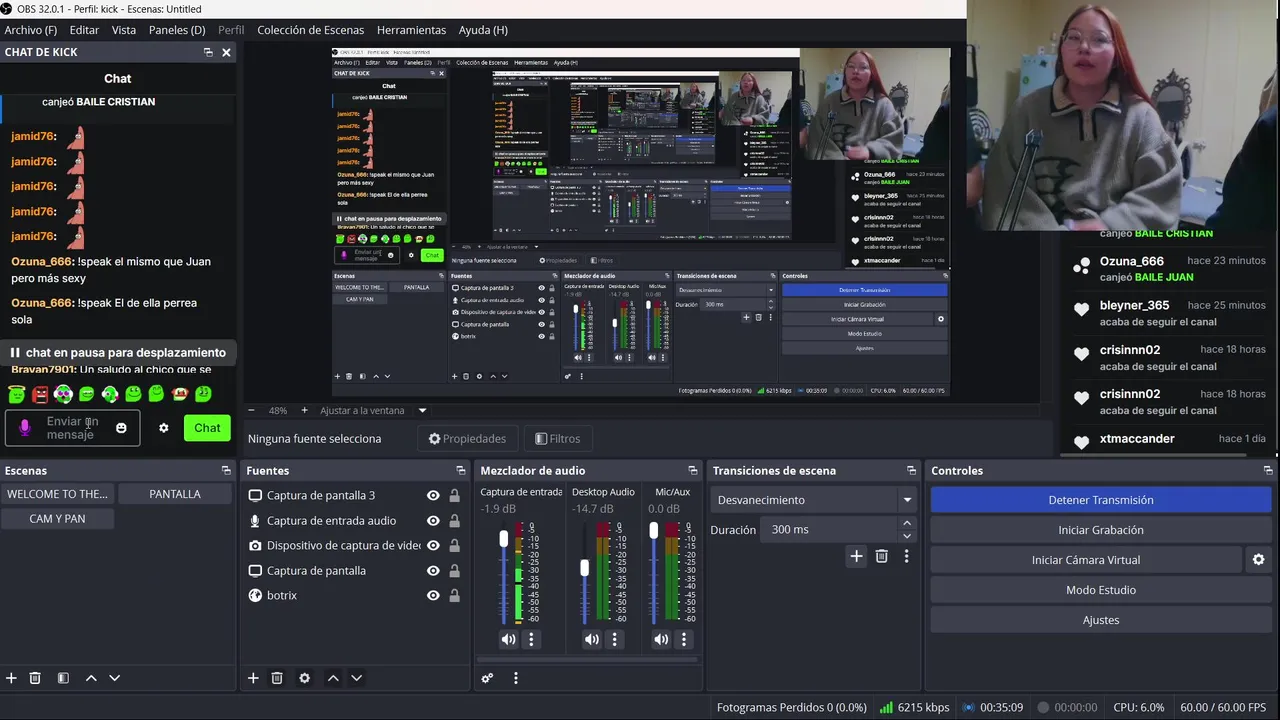Click Iniciar Cámara Virtual button

click(1086, 560)
